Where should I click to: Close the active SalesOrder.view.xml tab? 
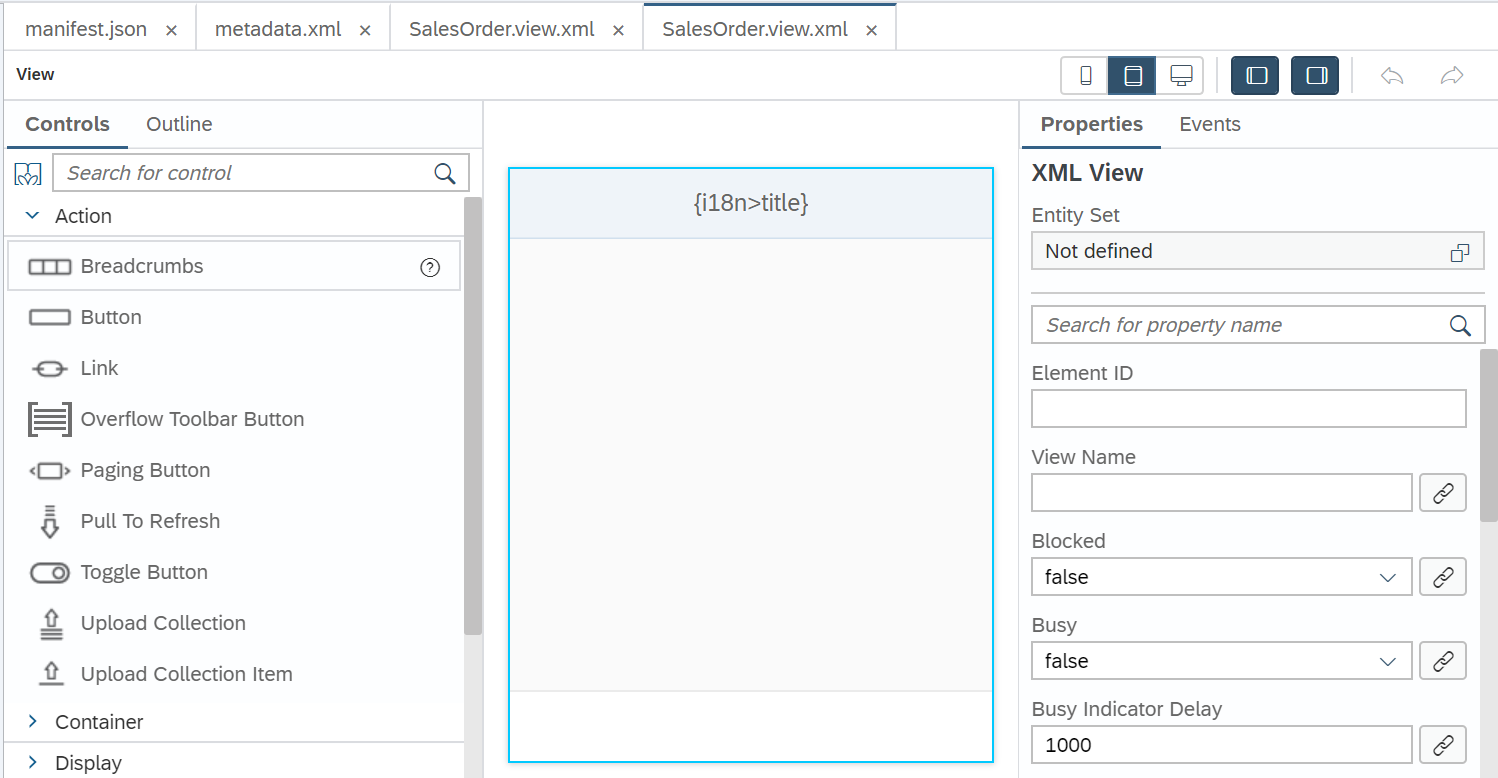tap(871, 30)
